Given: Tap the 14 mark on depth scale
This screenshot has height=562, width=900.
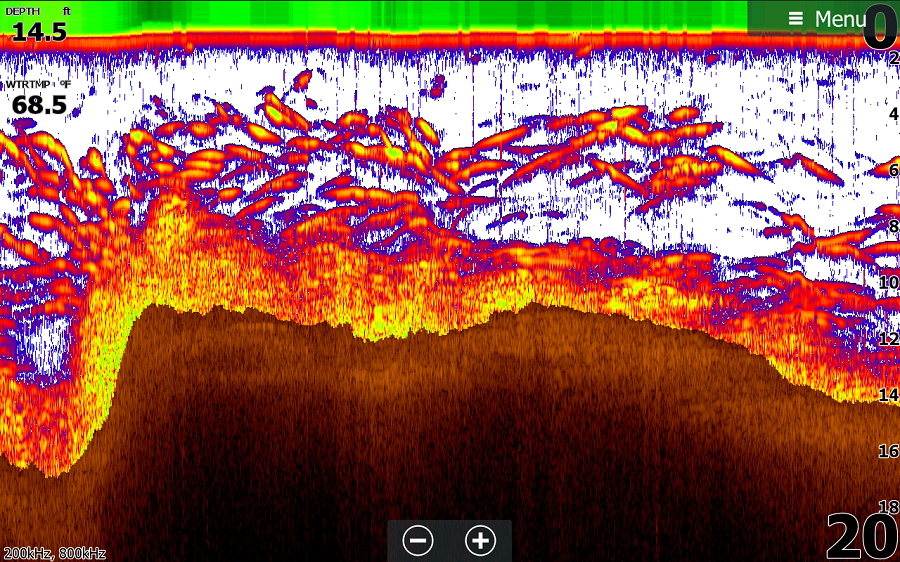Looking at the screenshot, I should pos(888,395).
